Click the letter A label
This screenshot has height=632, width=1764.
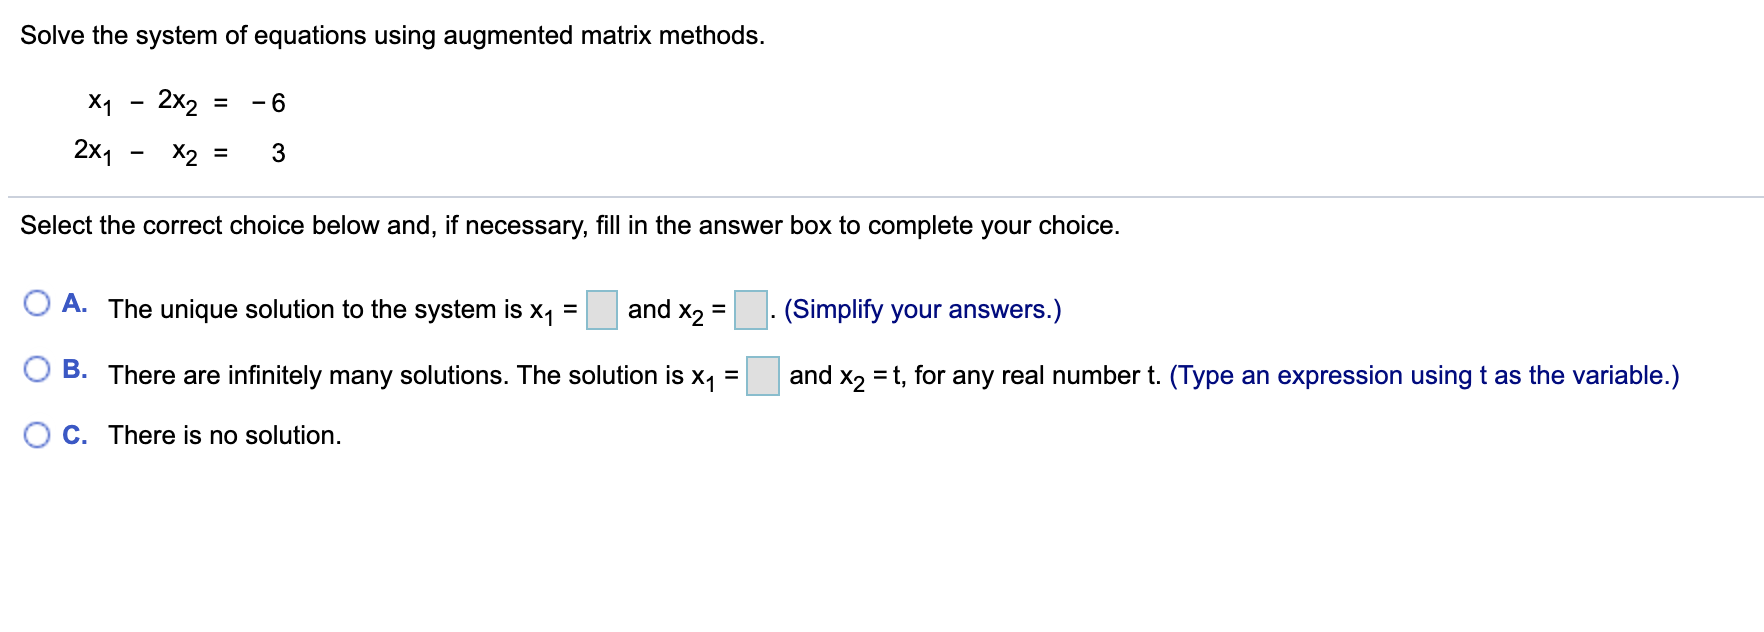point(77,302)
